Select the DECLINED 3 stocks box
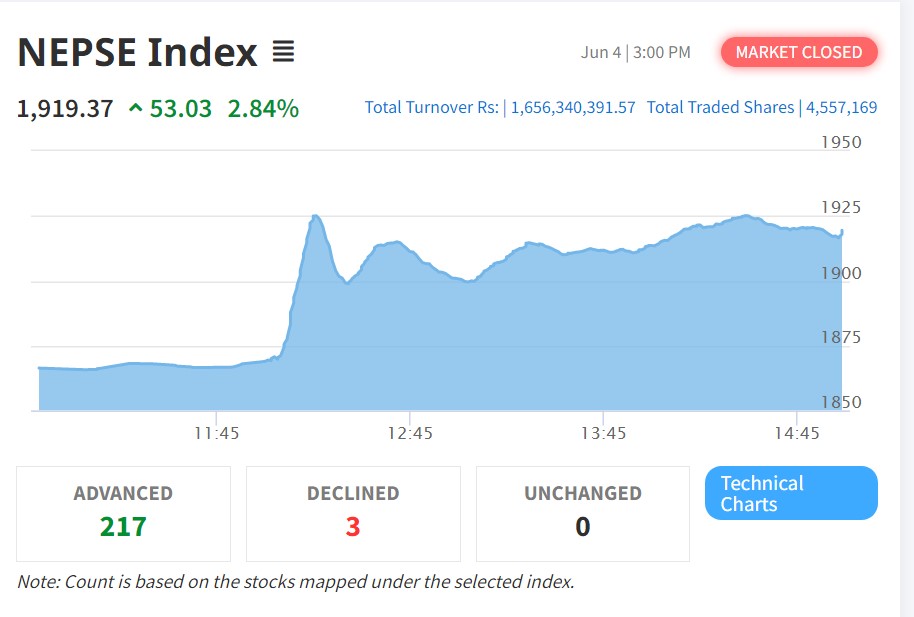The height and width of the screenshot is (617, 914). coord(353,513)
